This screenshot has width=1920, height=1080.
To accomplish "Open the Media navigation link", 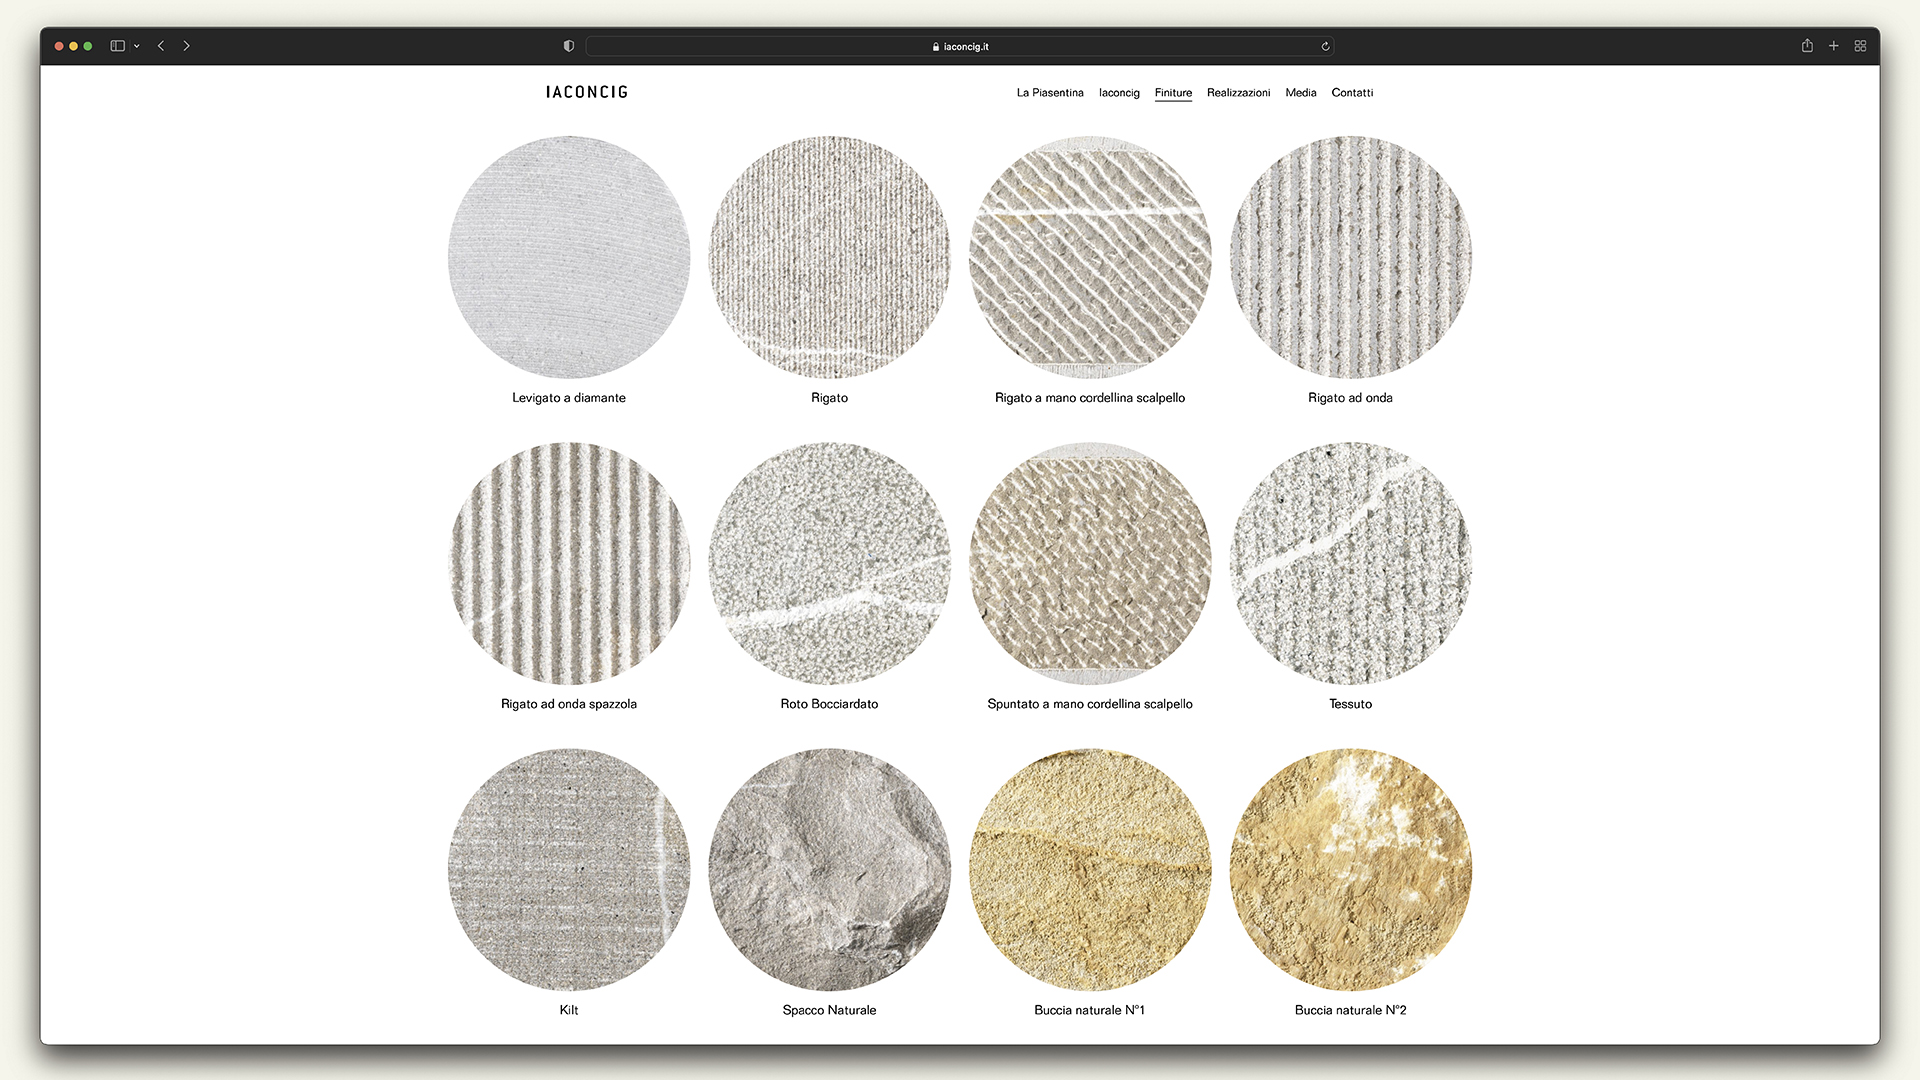I will coord(1301,93).
